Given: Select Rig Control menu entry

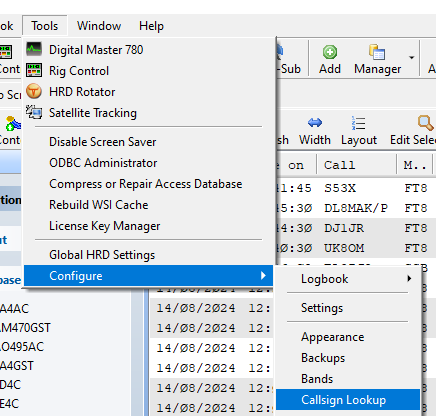Looking at the screenshot, I should point(149,71).
